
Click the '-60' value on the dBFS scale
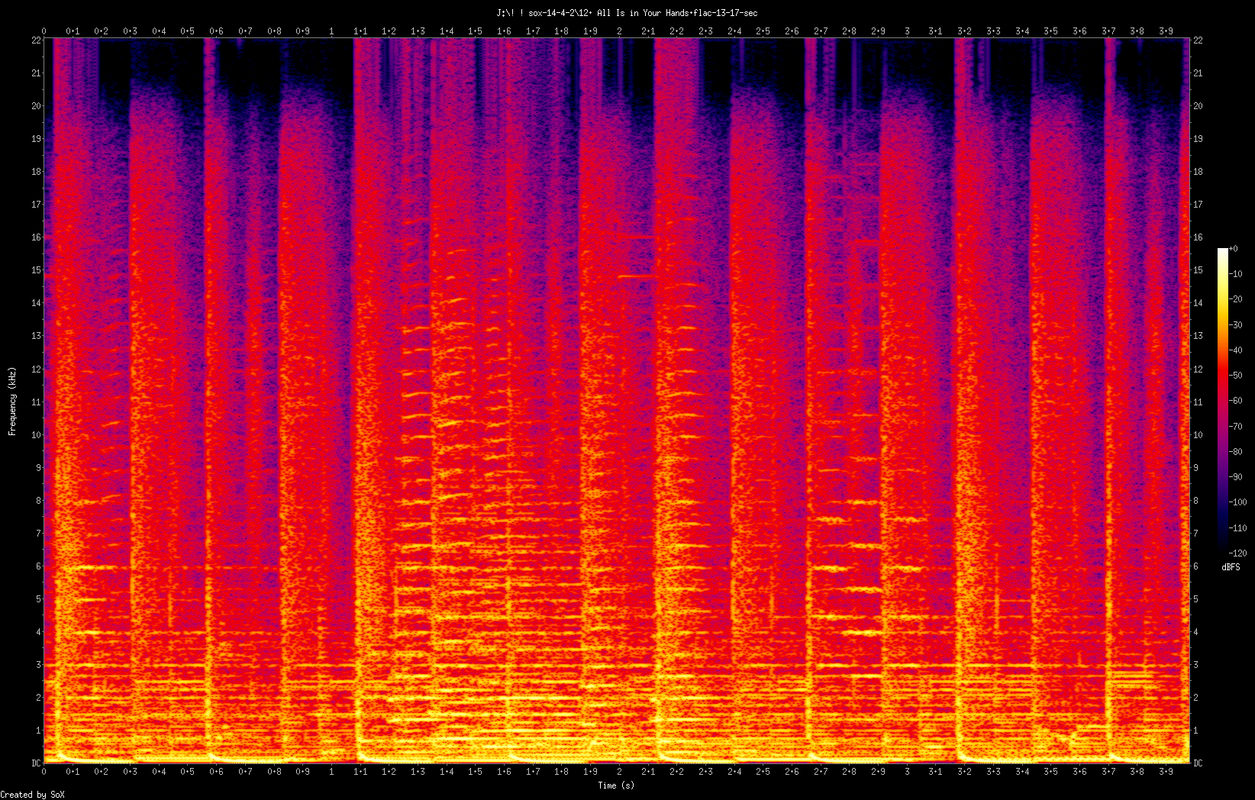1238,400
